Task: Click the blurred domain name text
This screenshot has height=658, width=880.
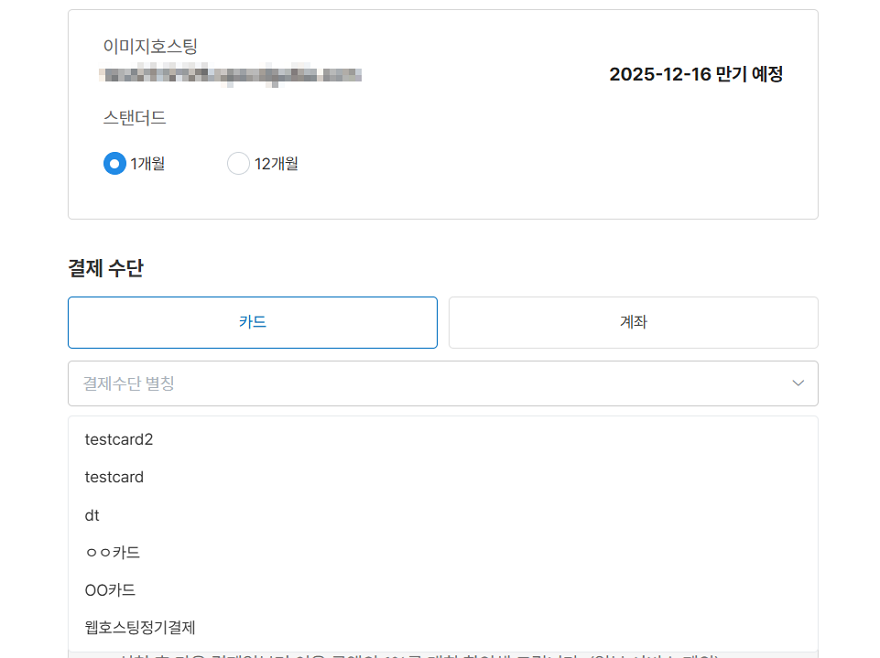Action: [230, 74]
